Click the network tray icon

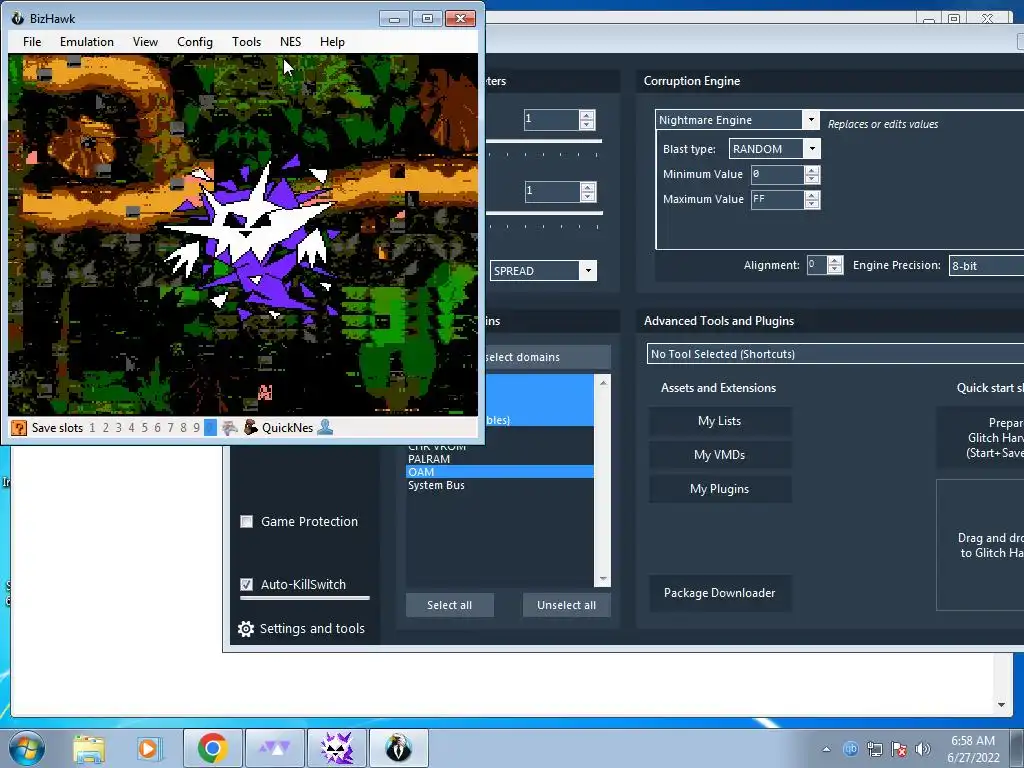(x=874, y=749)
